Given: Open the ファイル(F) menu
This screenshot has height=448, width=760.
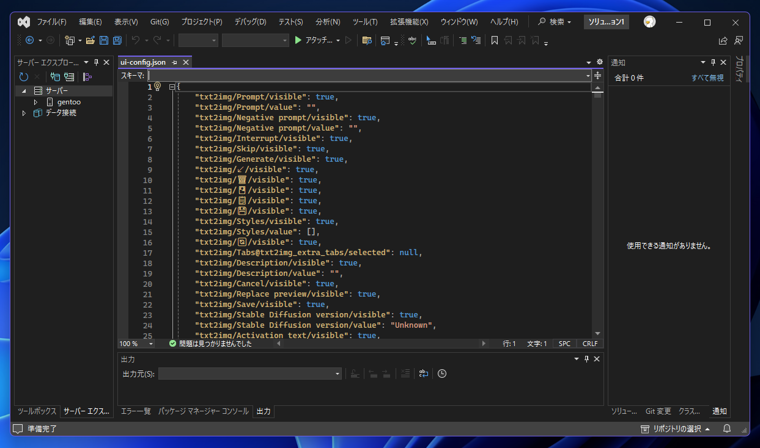Looking at the screenshot, I should pos(51,22).
